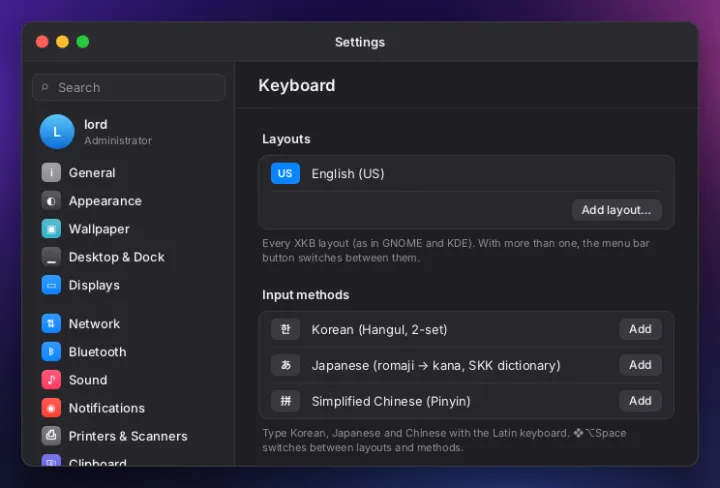Image resolution: width=720 pixels, height=488 pixels.
Task: Focus the Search field
Action: [x=129, y=87]
